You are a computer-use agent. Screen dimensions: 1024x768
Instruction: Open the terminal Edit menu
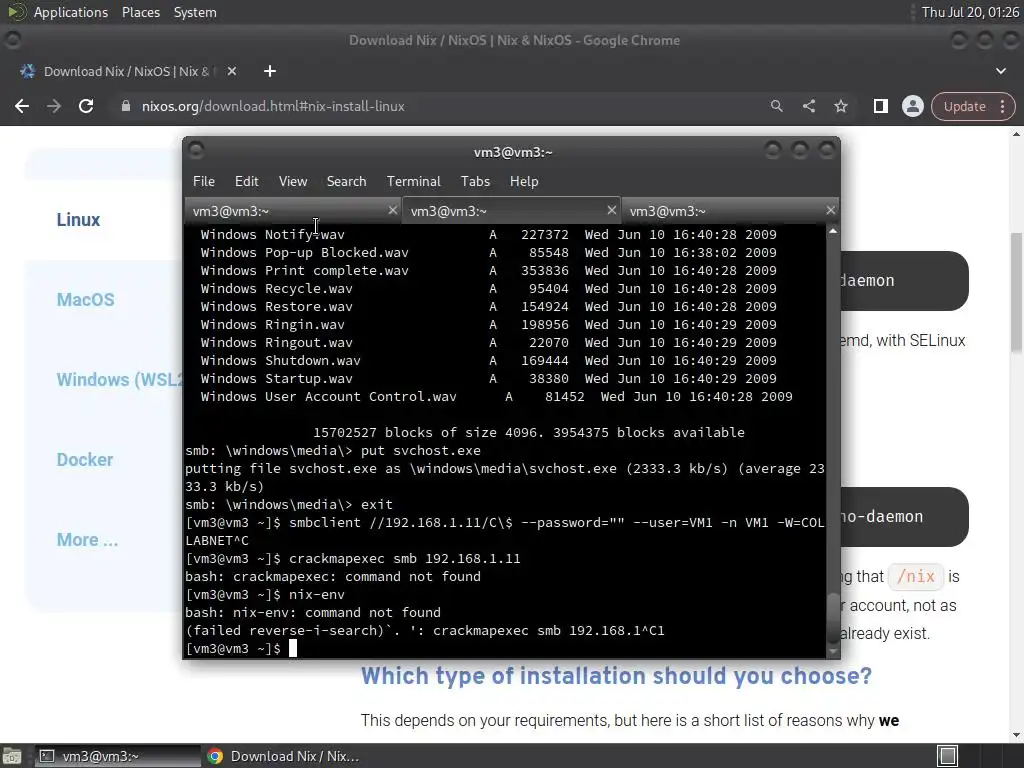(x=246, y=182)
